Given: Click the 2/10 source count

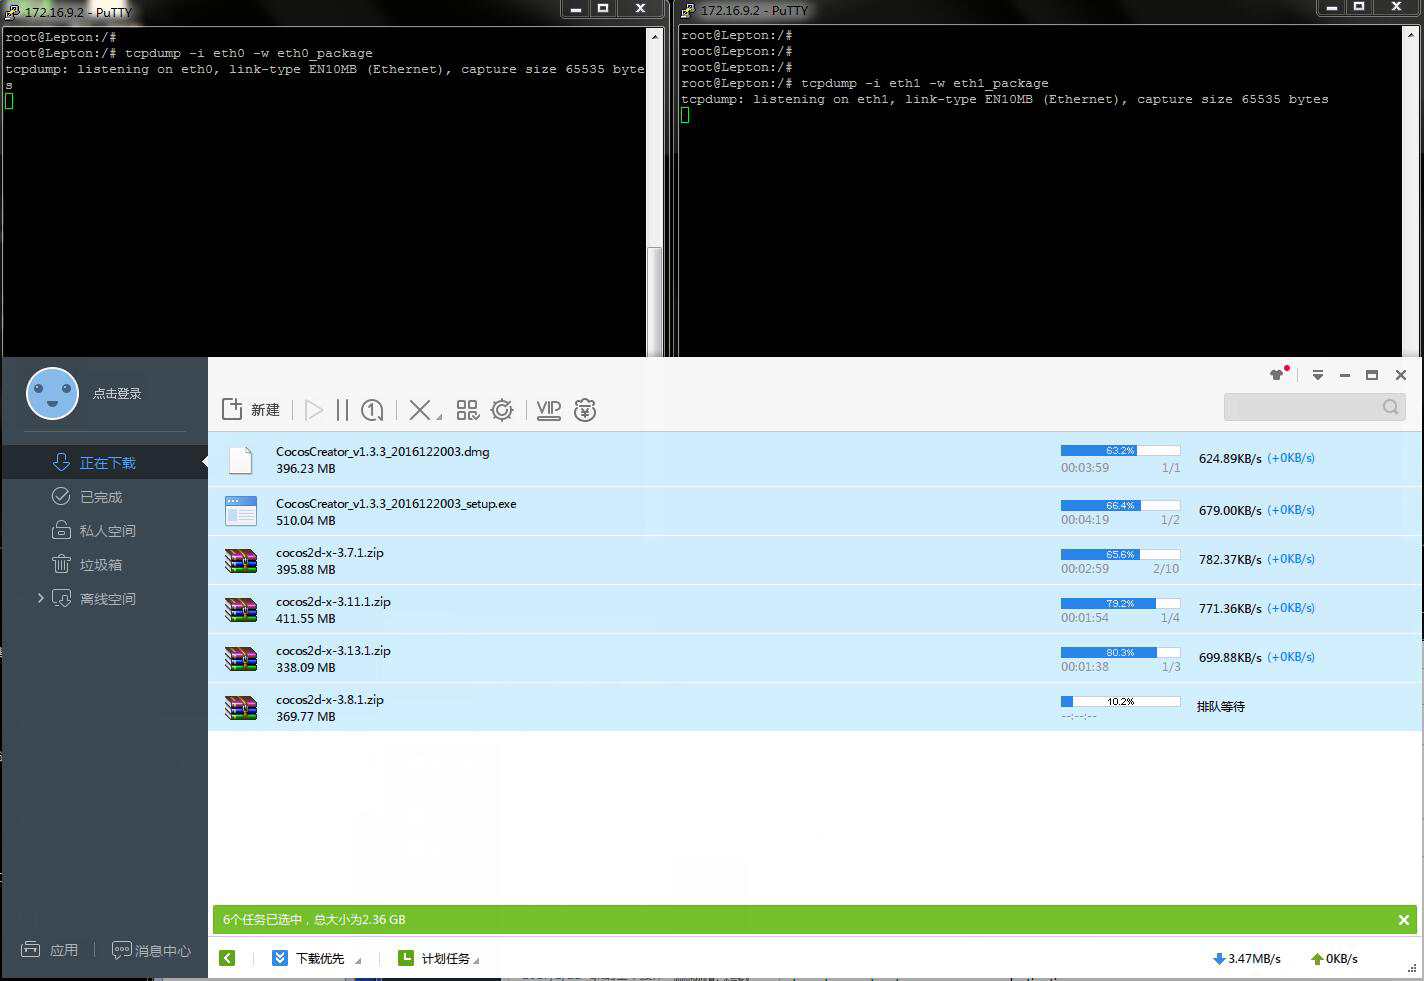Looking at the screenshot, I should (x=1166, y=569).
